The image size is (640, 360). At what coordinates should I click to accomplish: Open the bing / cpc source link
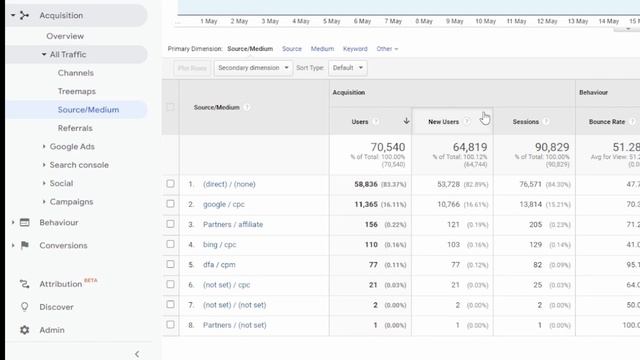point(220,244)
